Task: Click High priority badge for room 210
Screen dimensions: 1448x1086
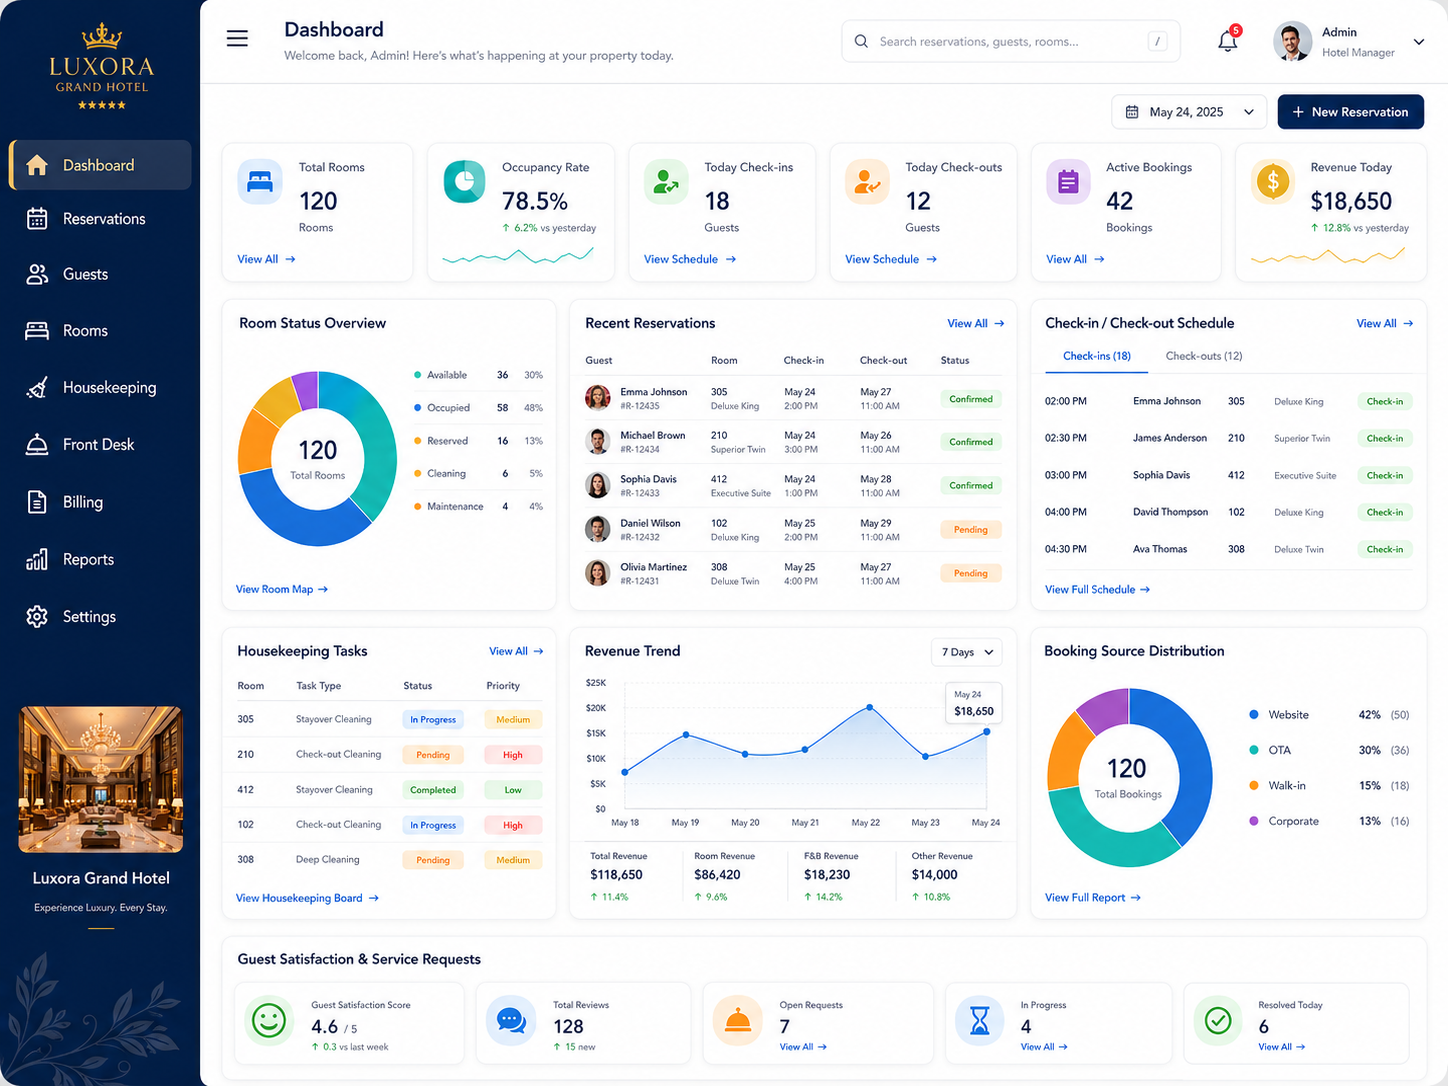Action: [x=513, y=755]
